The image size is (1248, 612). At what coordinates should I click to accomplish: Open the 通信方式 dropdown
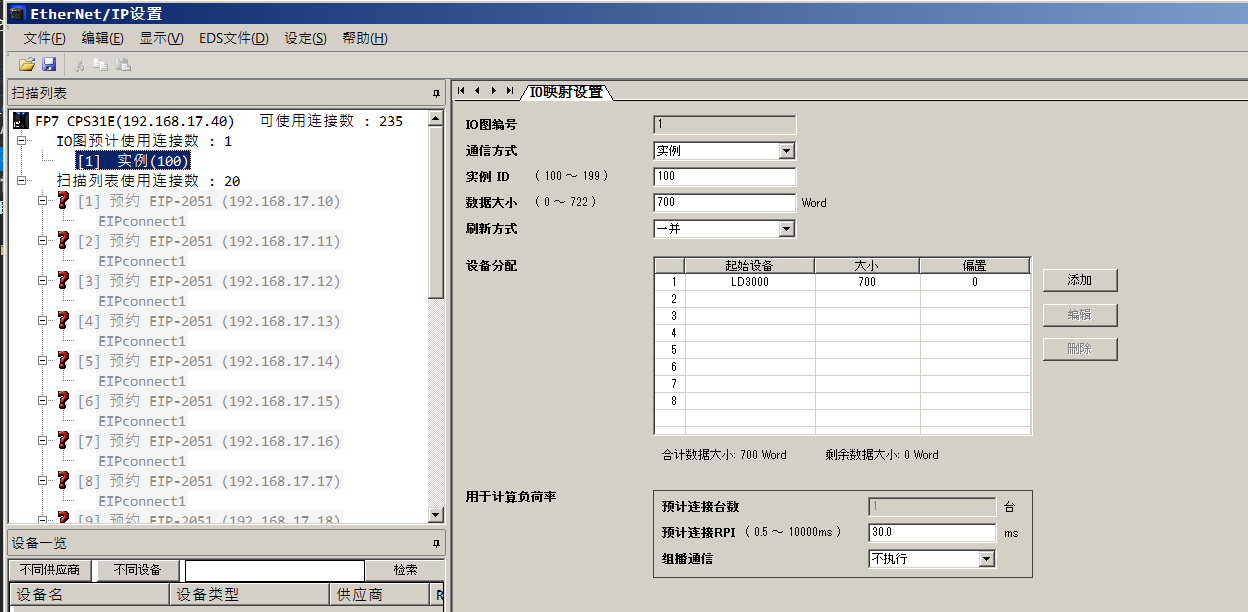point(786,151)
